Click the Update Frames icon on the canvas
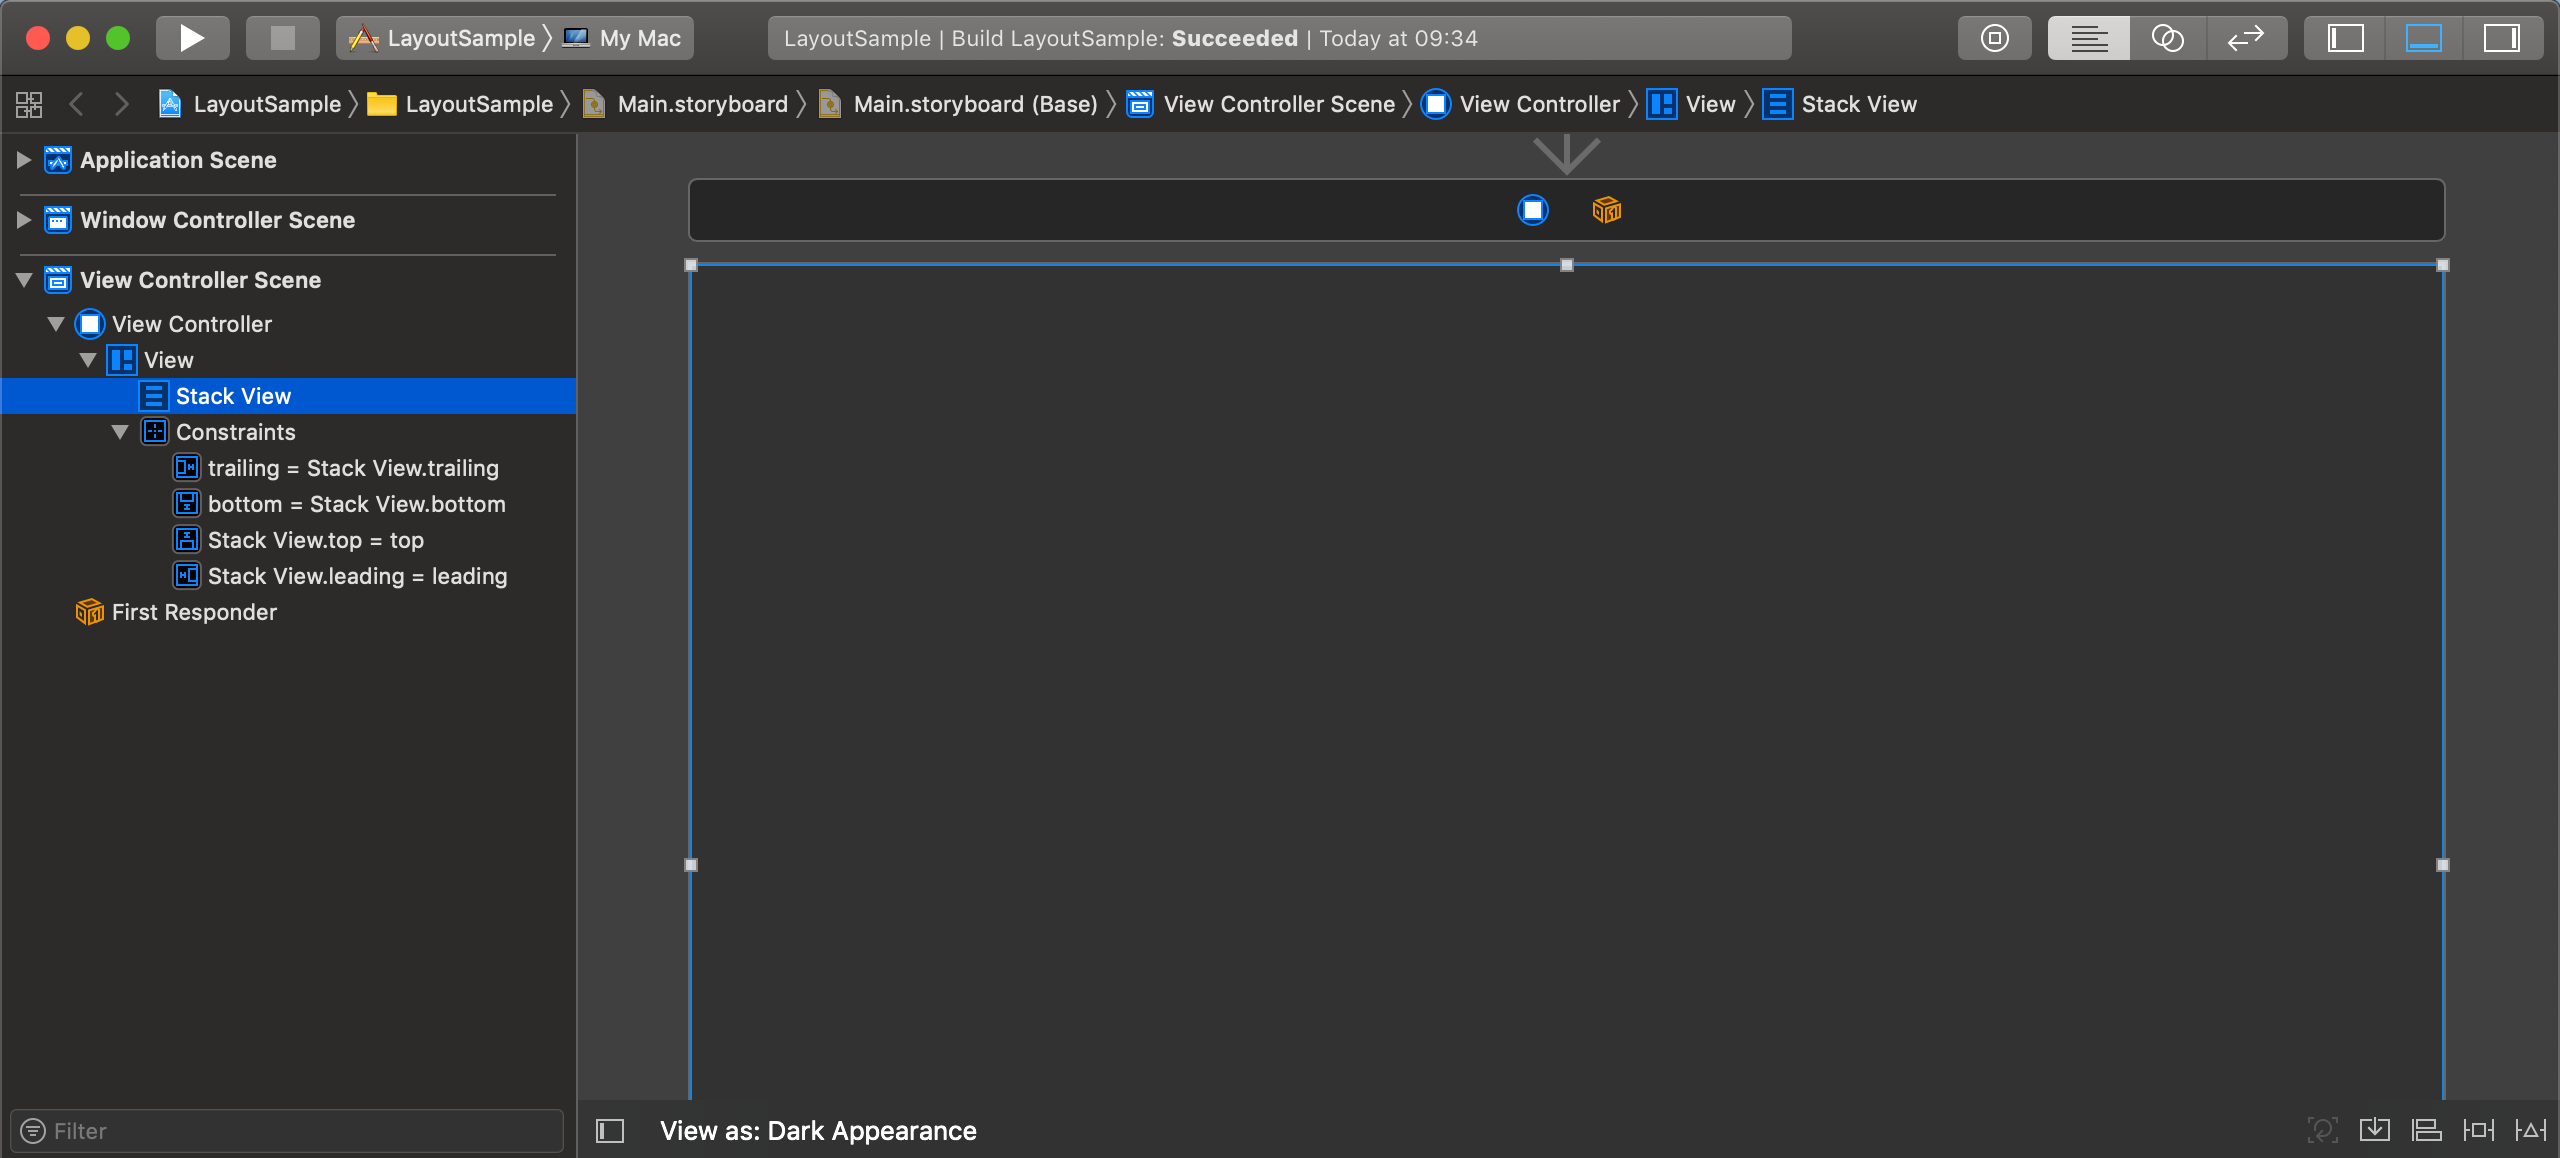Screen dimensions: 2560x1158 (x=2321, y=1130)
